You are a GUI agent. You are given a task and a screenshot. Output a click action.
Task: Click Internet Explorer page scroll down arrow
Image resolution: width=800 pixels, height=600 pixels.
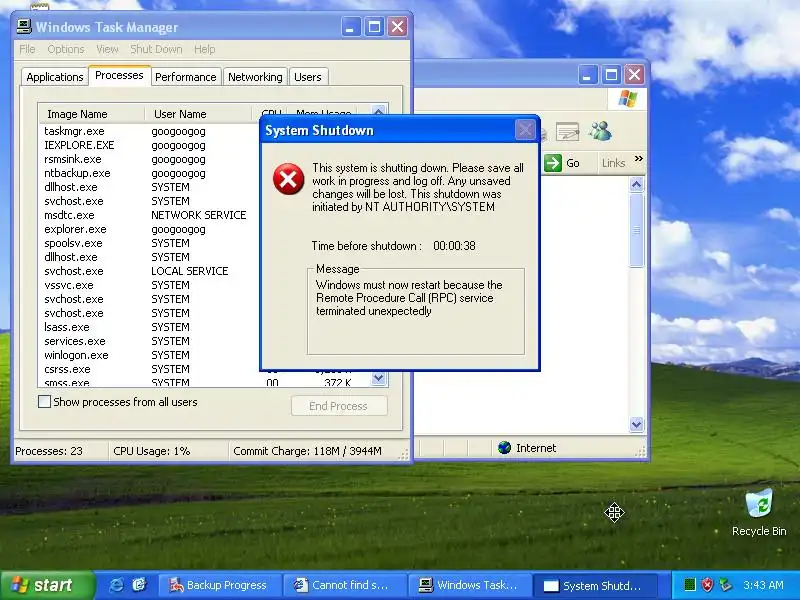click(636, 424)
